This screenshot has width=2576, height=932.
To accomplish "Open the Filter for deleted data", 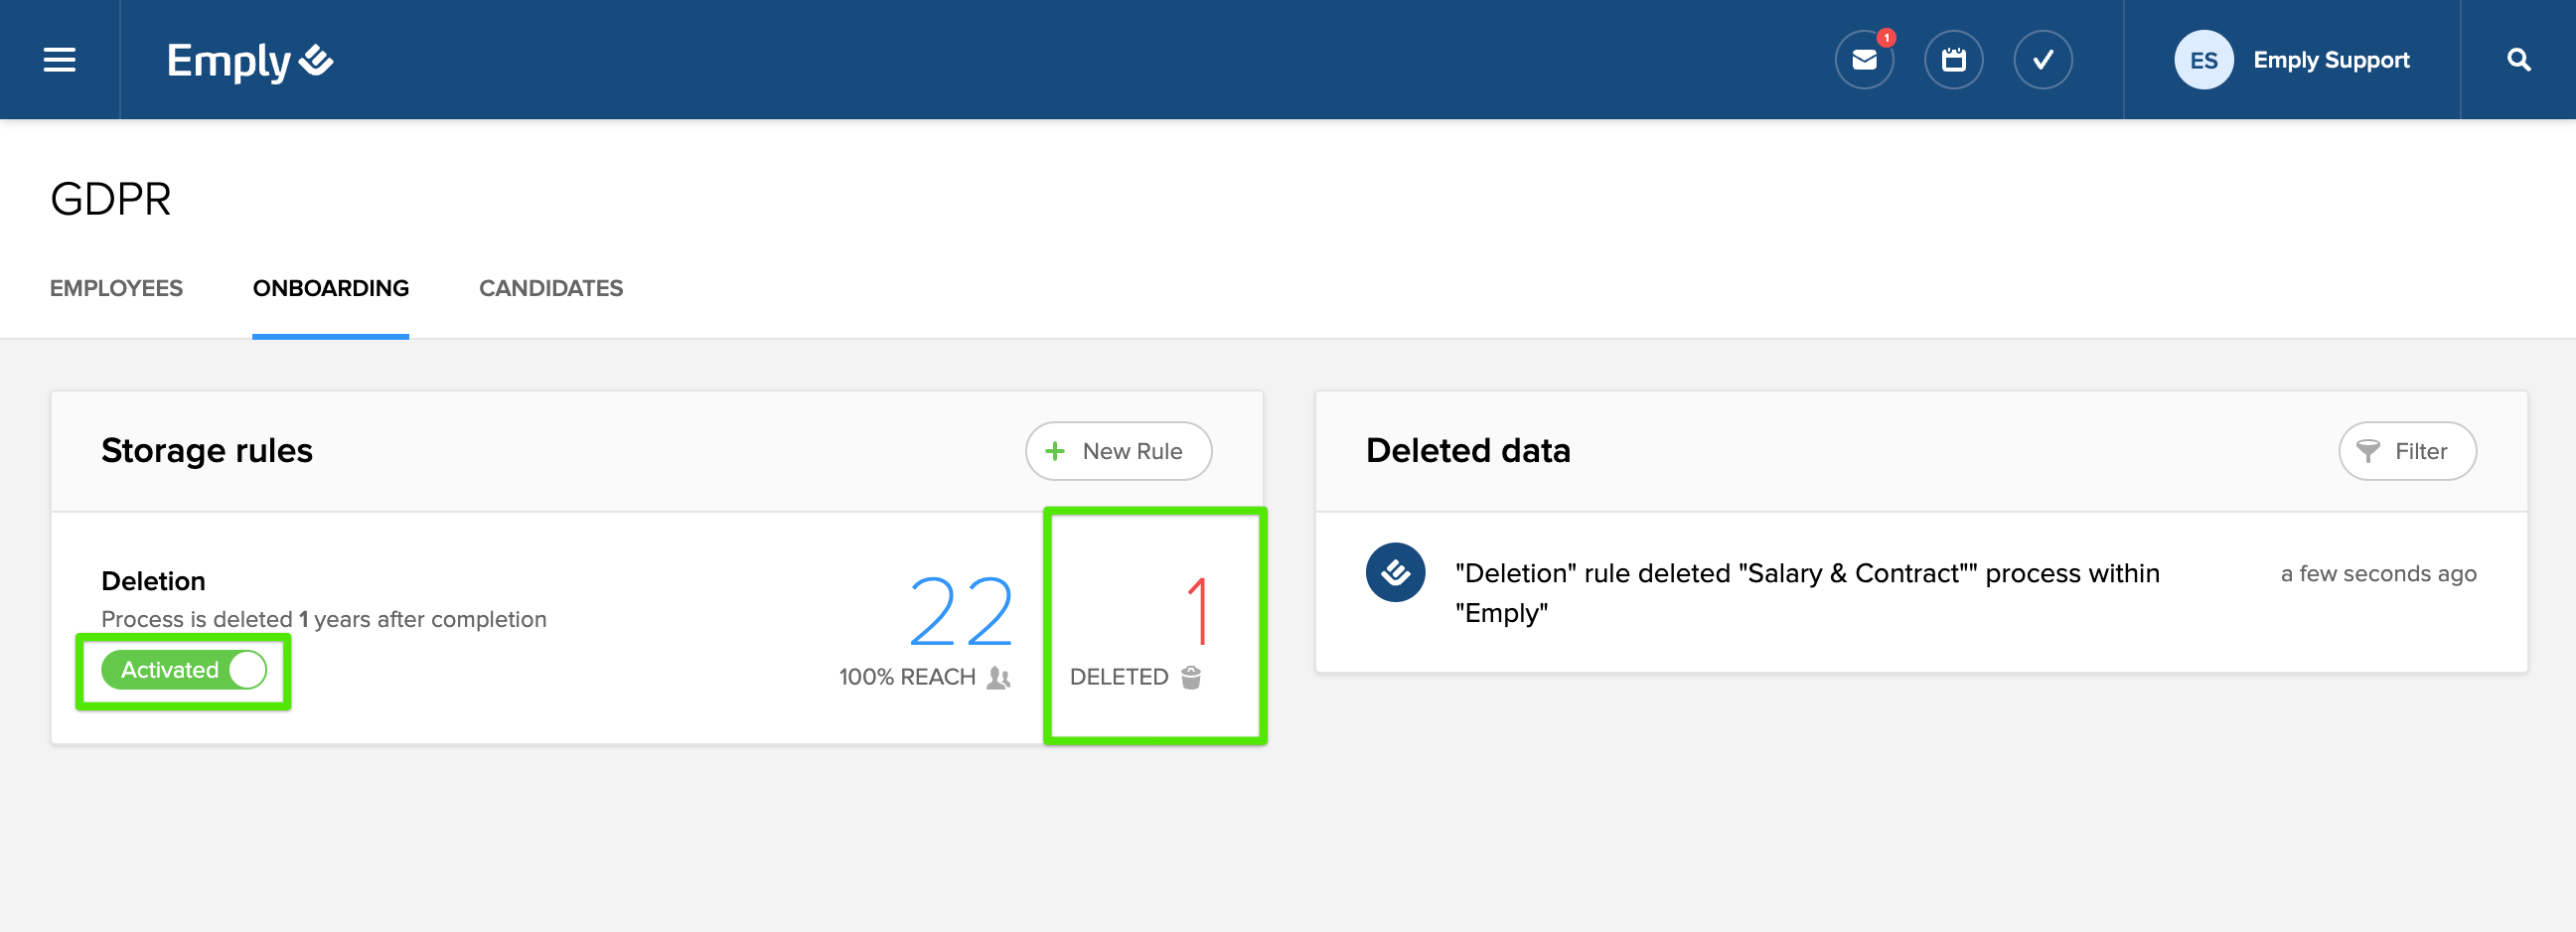I will click(2406, 451).
